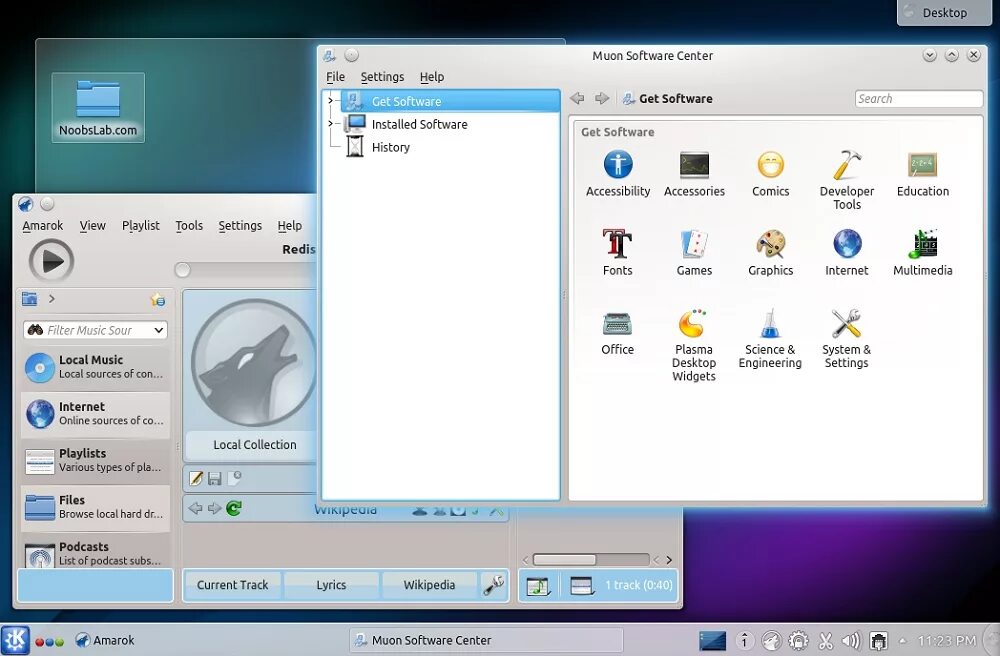Open Amarok's Help menu
This screenshot has width=1000, height=656.
pos(290,226)
